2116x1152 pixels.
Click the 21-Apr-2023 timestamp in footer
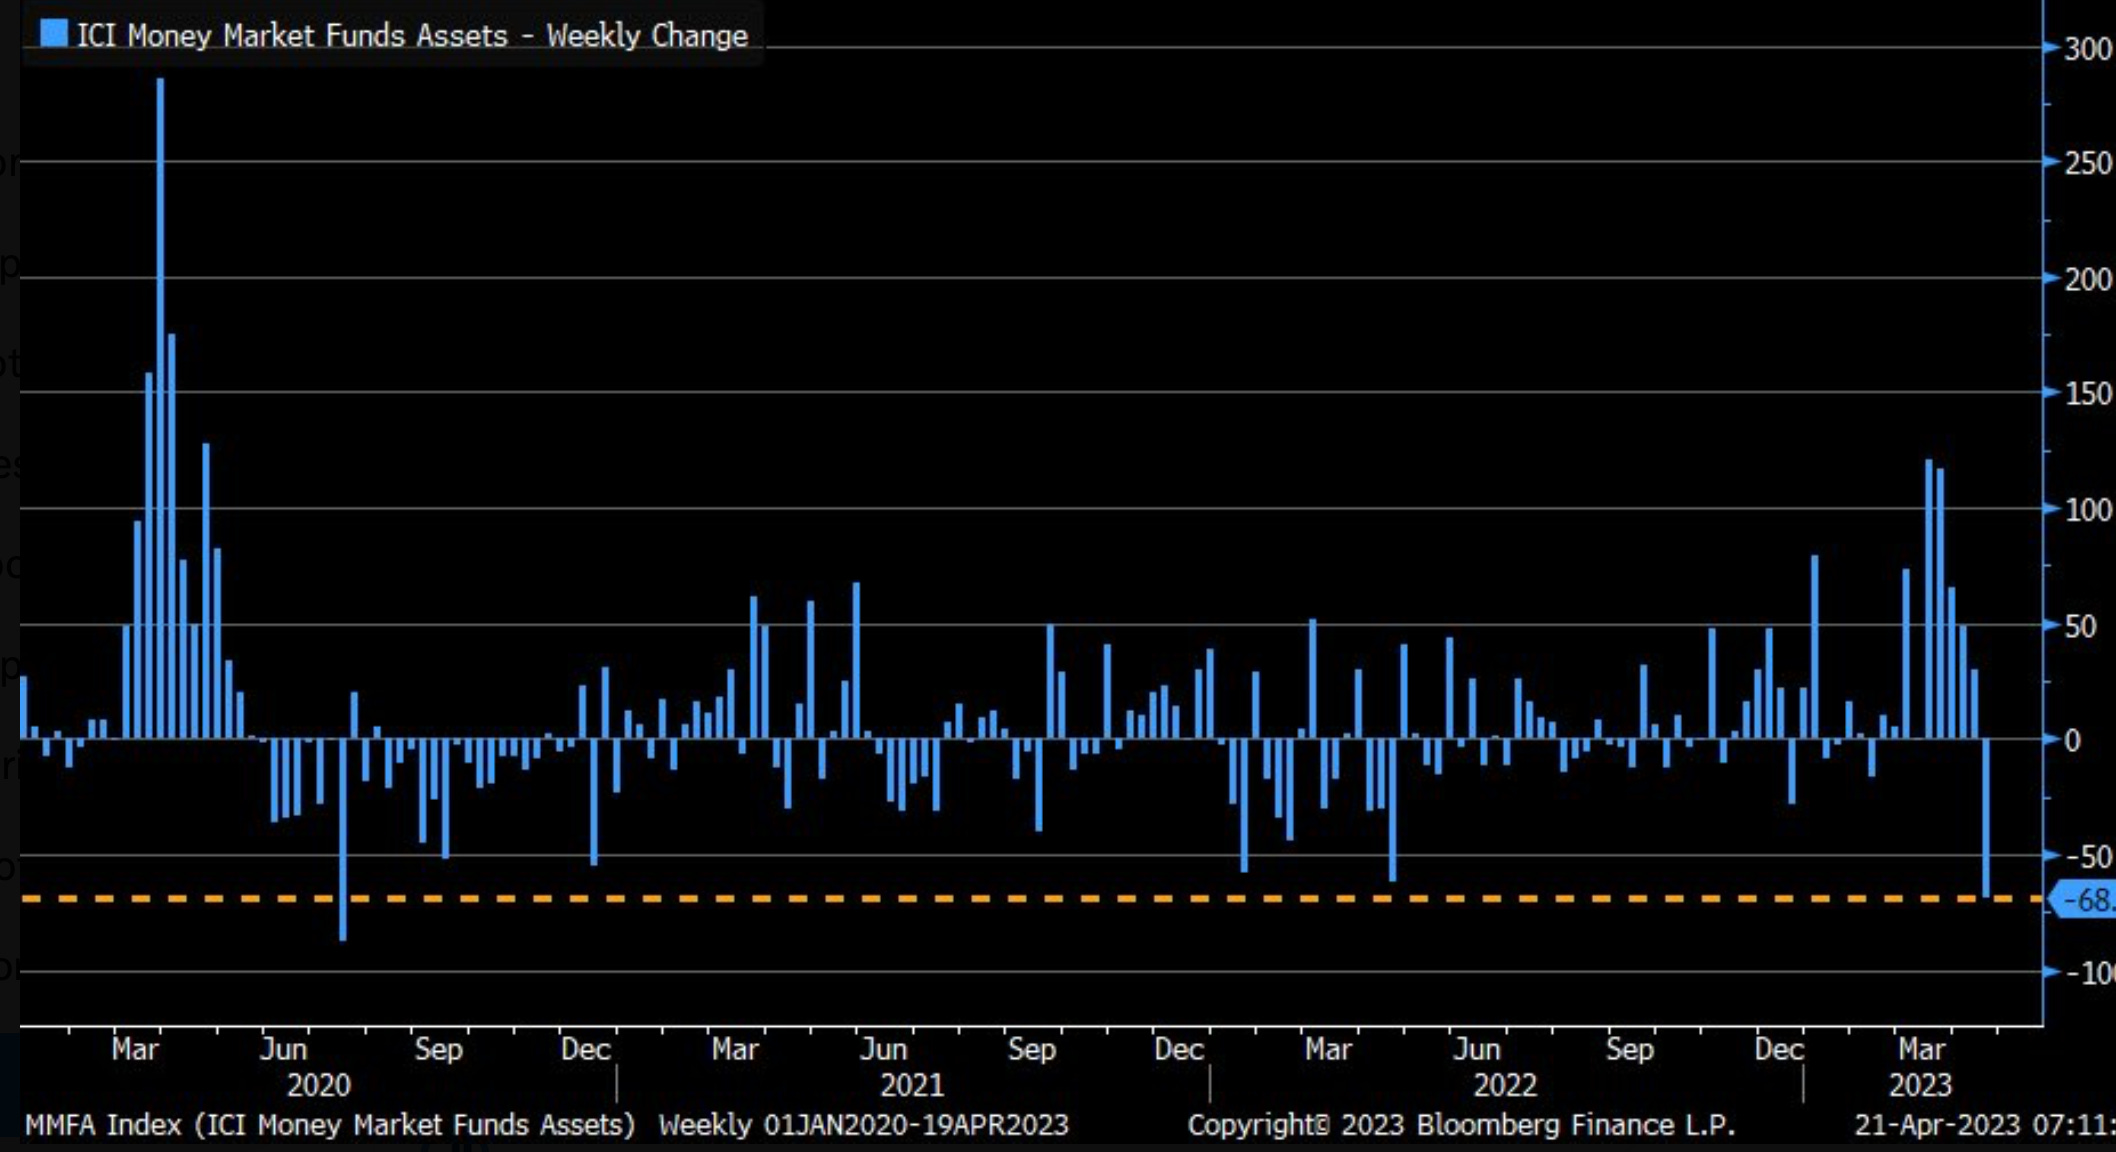point(1984,1125)
